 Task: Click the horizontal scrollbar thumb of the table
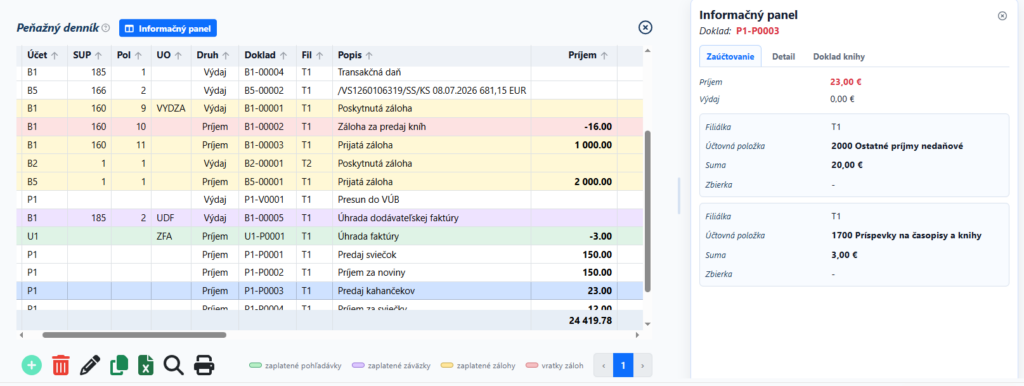(135, 335)
